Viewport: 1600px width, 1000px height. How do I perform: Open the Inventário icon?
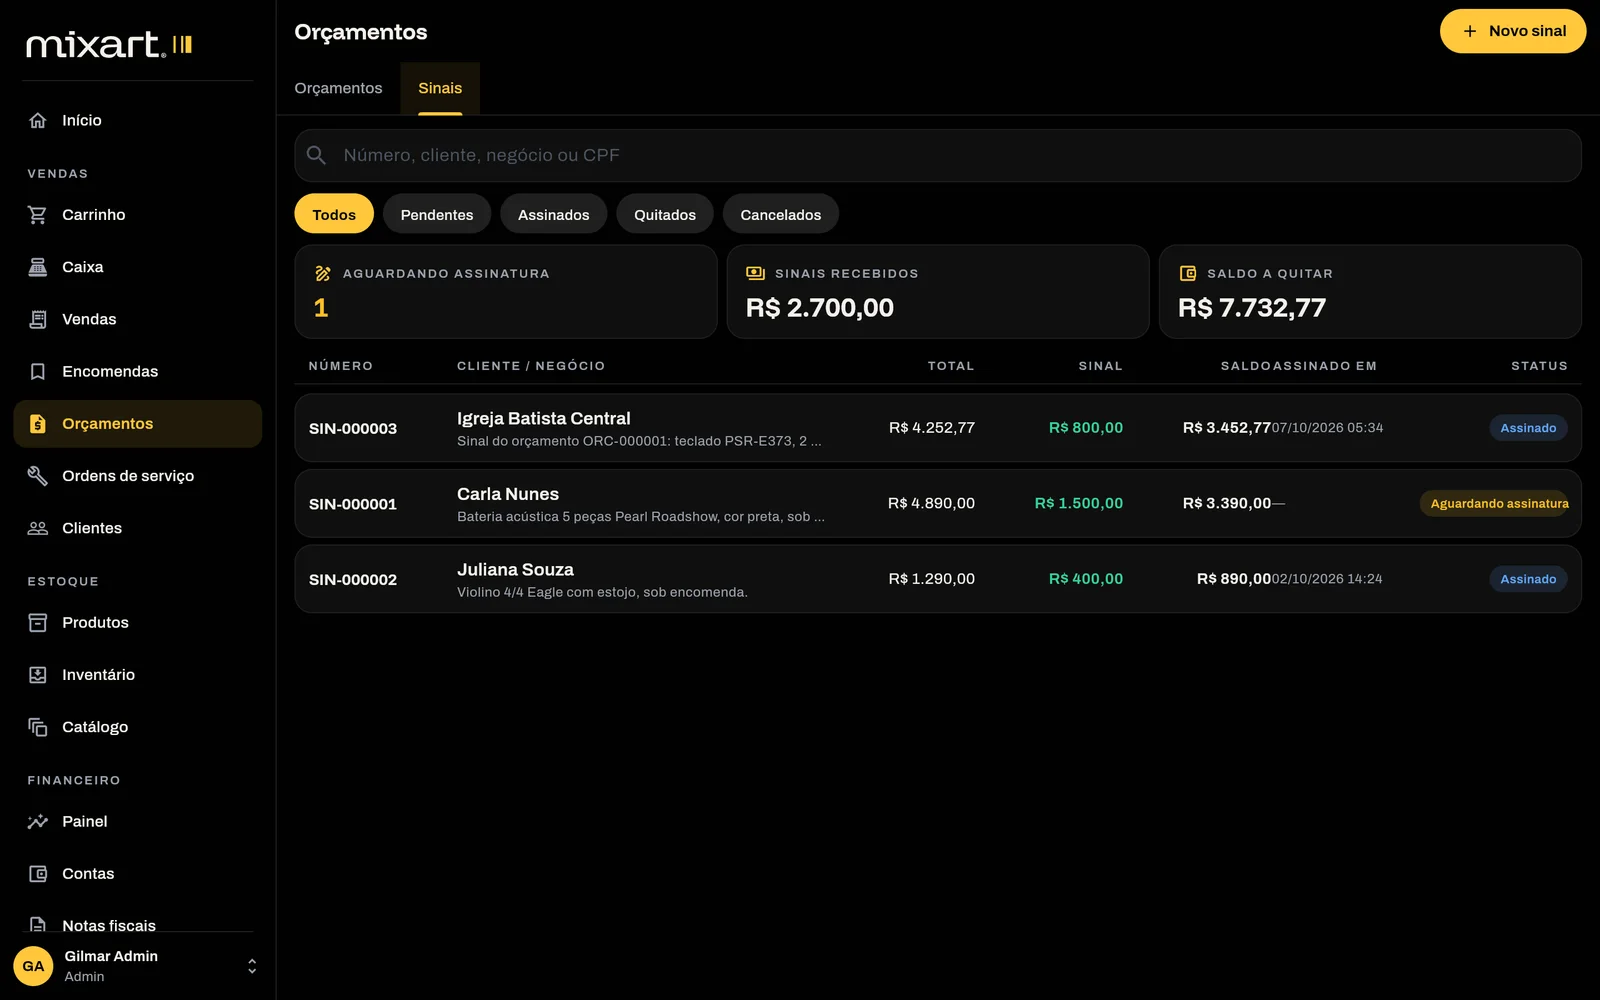click(x=38, y=675)
